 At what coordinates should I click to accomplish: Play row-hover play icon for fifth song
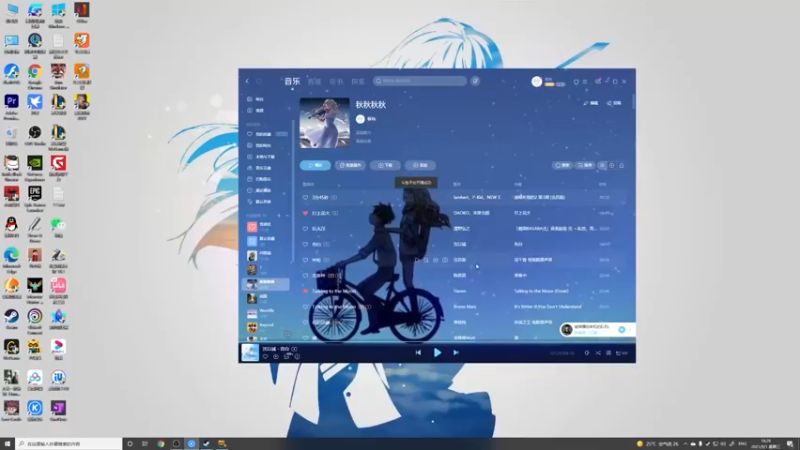tap(416, 260)
